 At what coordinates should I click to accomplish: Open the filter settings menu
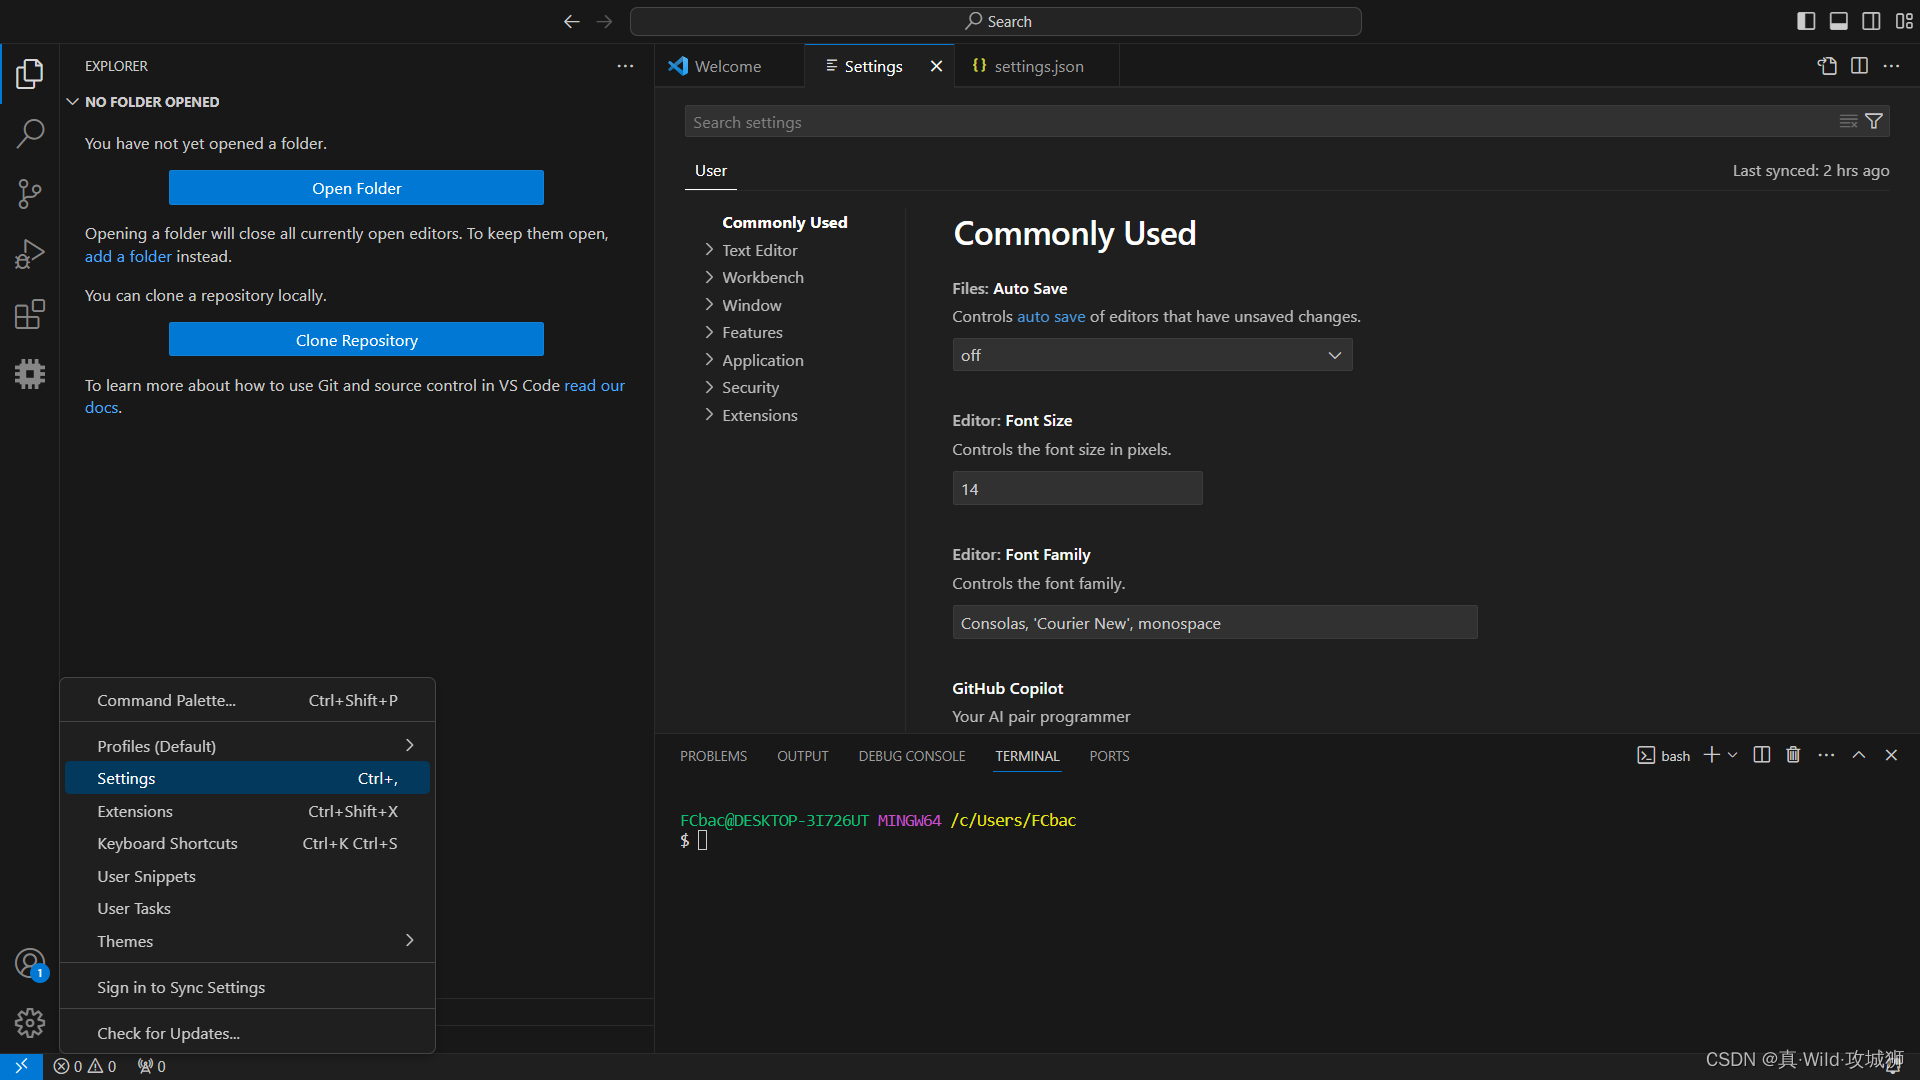pos(1874,121)
